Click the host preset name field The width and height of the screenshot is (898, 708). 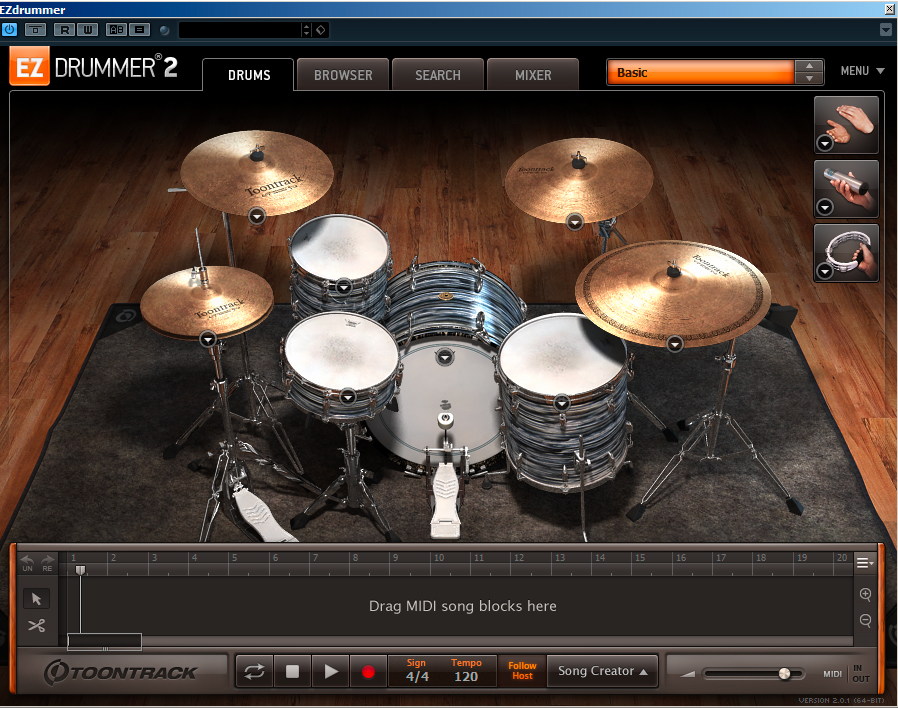tap(240, 30)
